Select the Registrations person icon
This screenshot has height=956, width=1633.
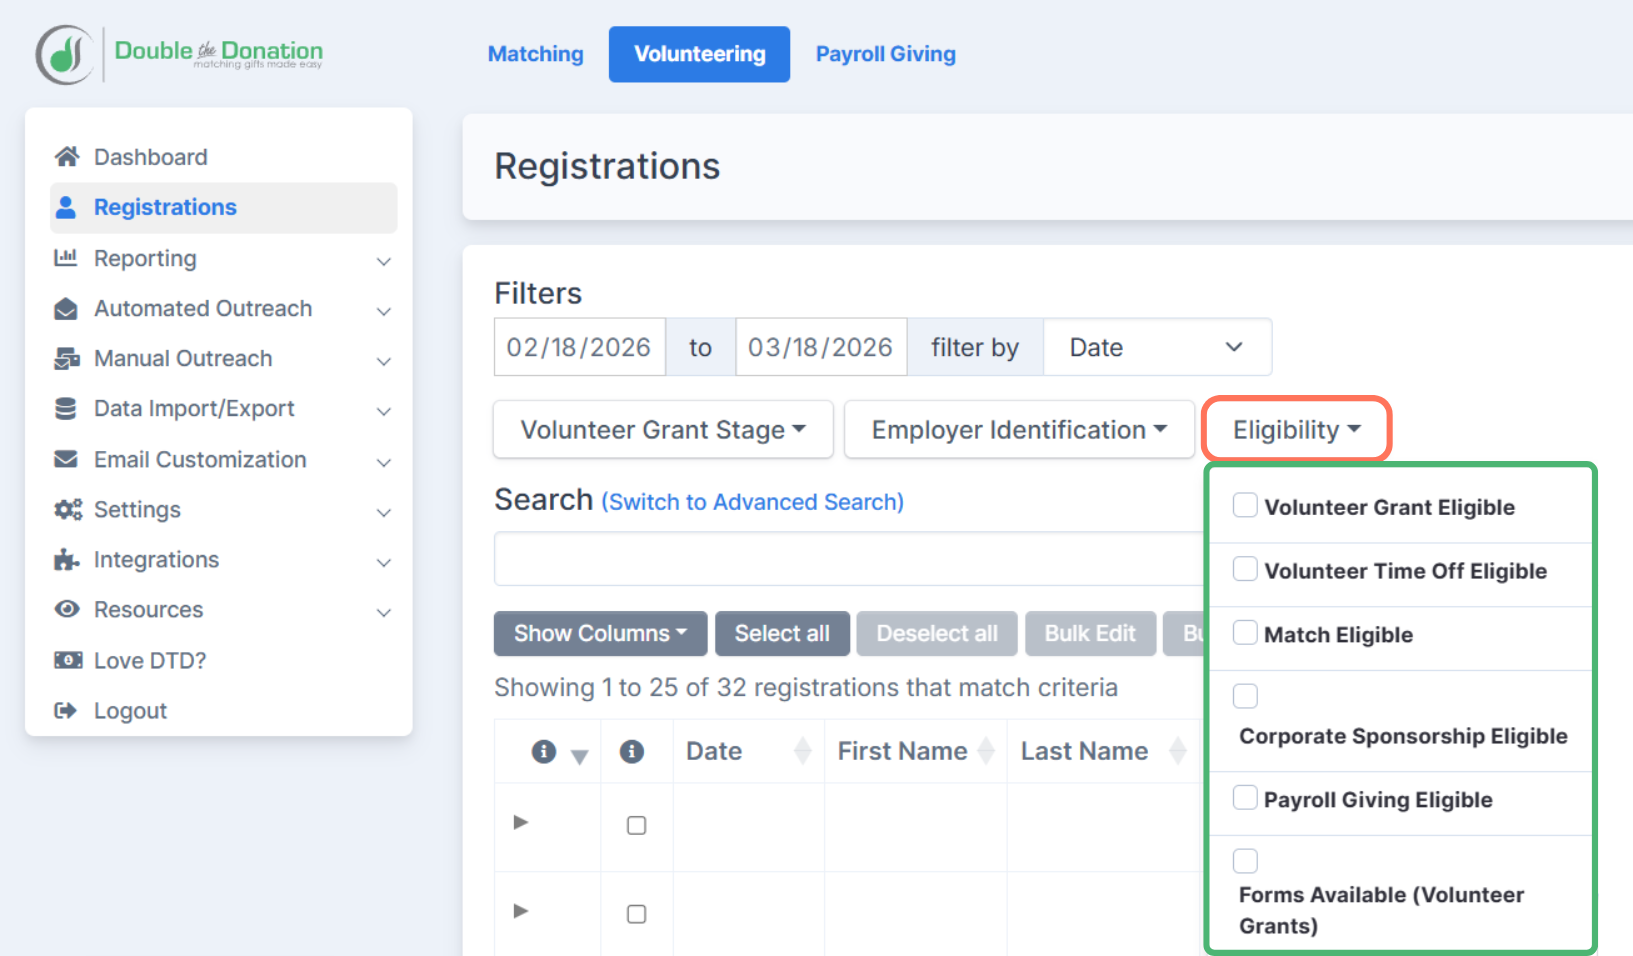(66, 207)
